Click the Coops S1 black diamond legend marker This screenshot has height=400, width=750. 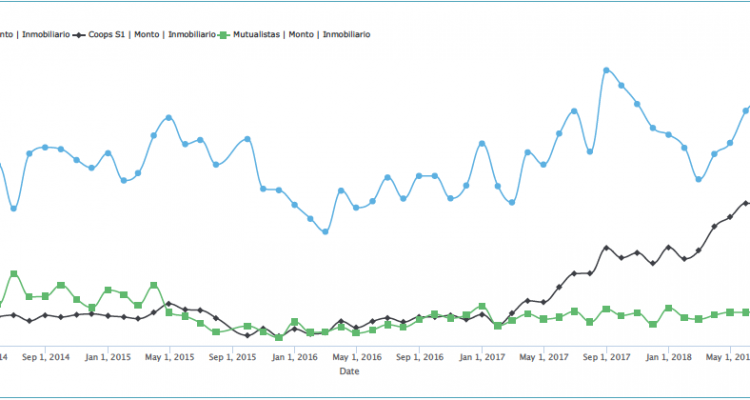[79, 34]
